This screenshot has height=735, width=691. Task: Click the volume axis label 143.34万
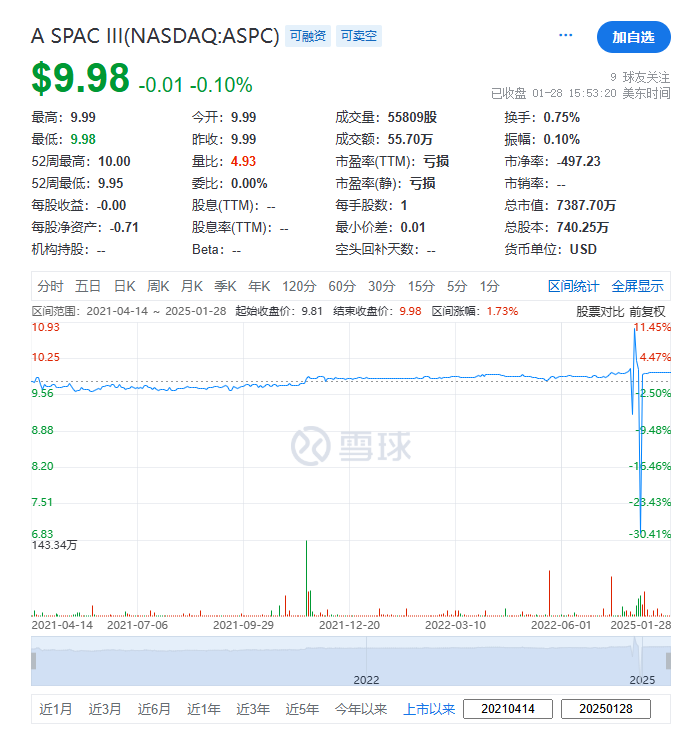point(54,545)
